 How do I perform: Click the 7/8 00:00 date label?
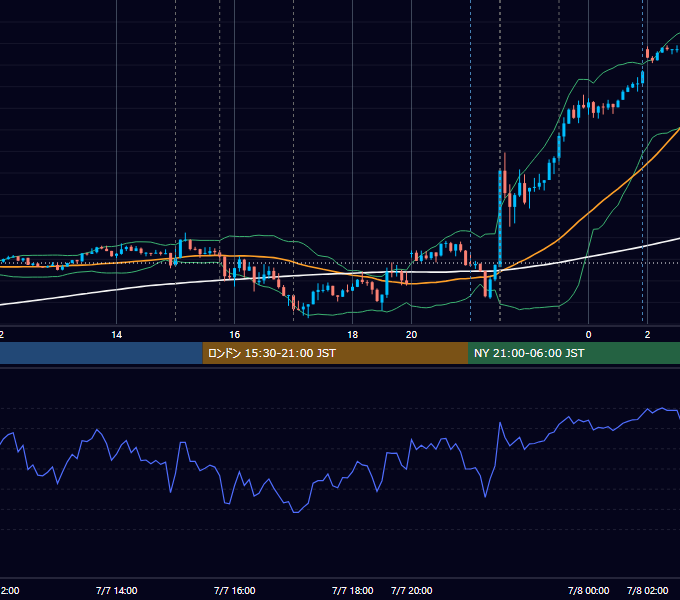tap(588, 590)
